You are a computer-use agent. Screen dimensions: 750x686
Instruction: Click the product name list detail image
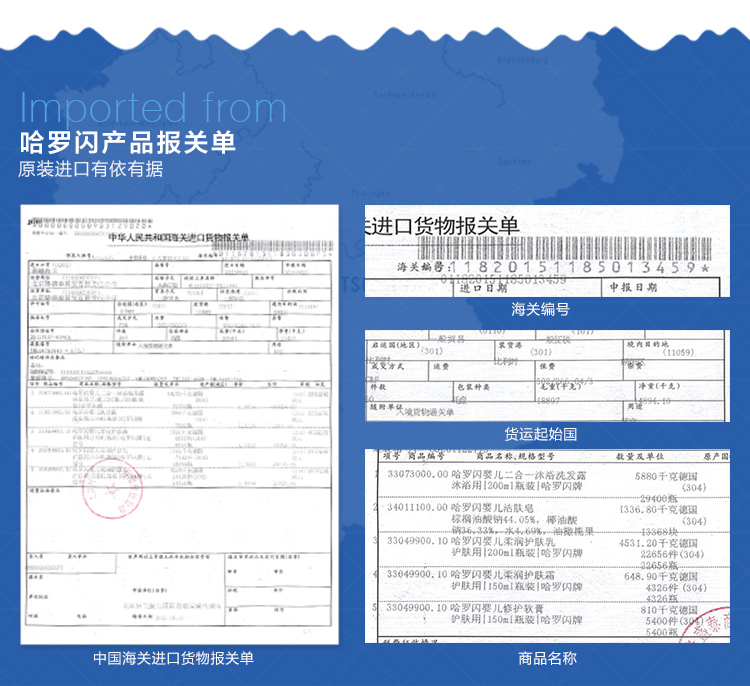click(x=547, y=546)
